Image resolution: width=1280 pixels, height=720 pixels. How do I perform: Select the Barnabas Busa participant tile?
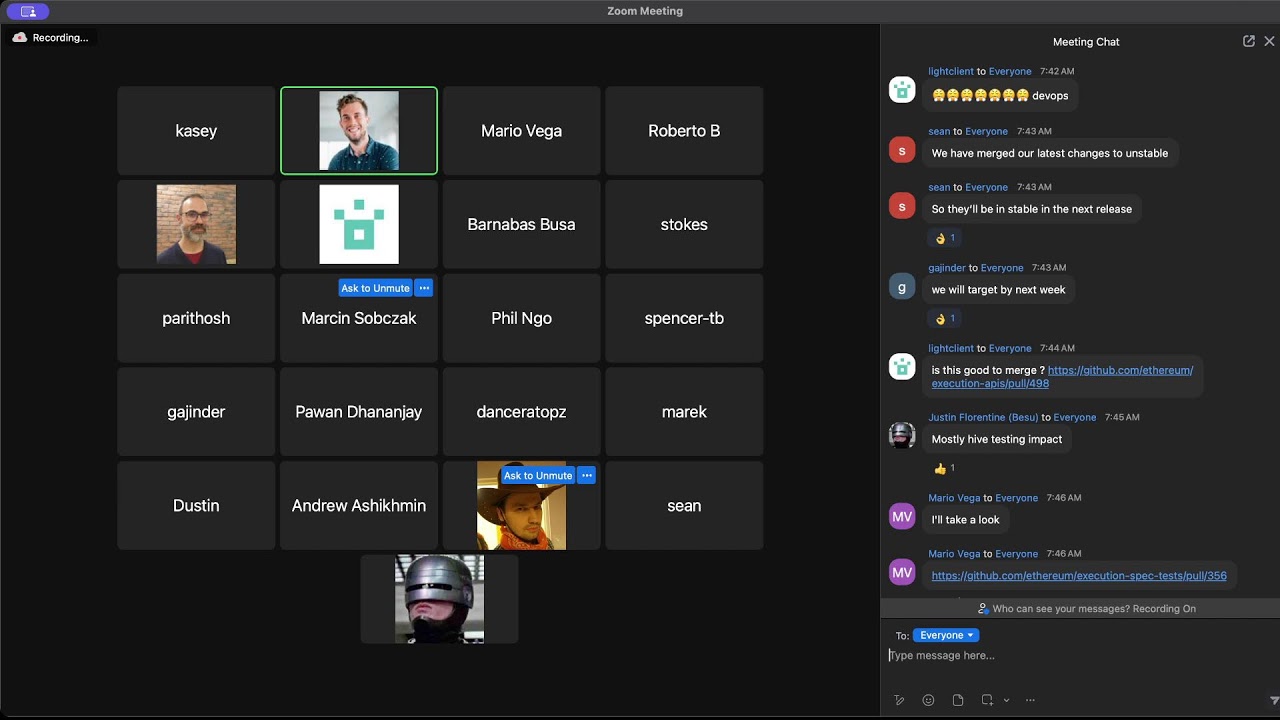522,224
